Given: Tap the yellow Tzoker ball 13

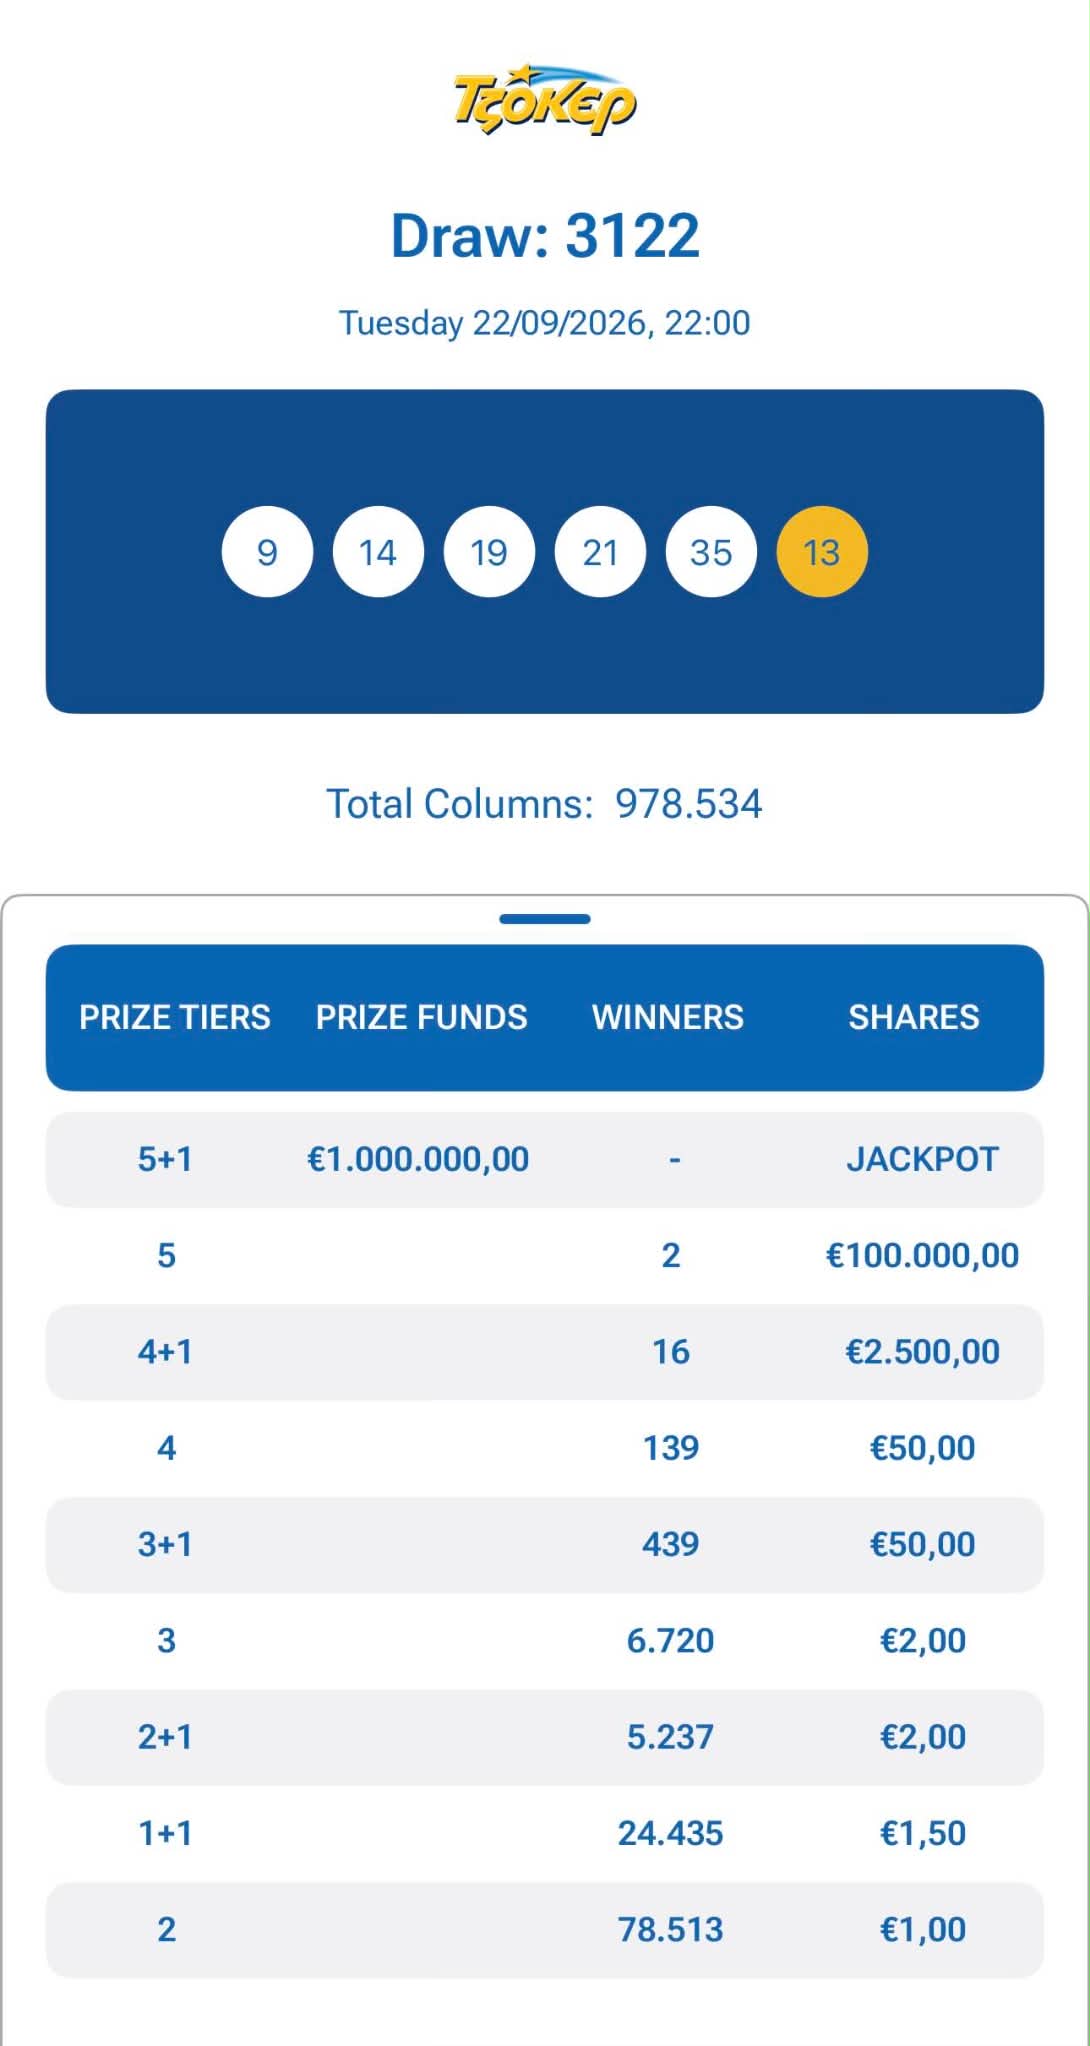Looking at the screenshot, I should (x=822, y=552).
